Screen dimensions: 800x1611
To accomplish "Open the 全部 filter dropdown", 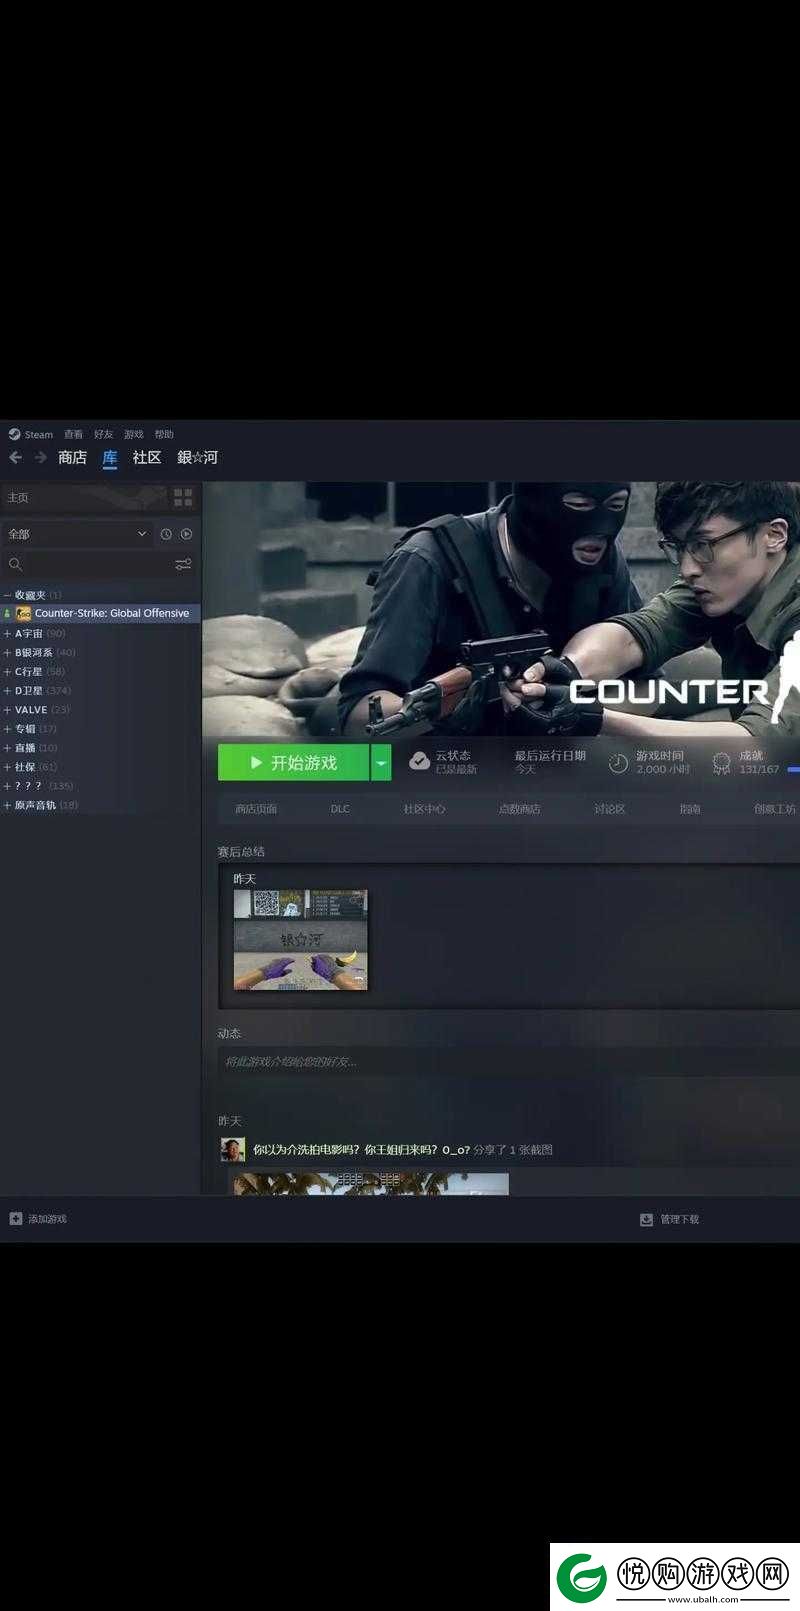I will click(x=77, y=534).
